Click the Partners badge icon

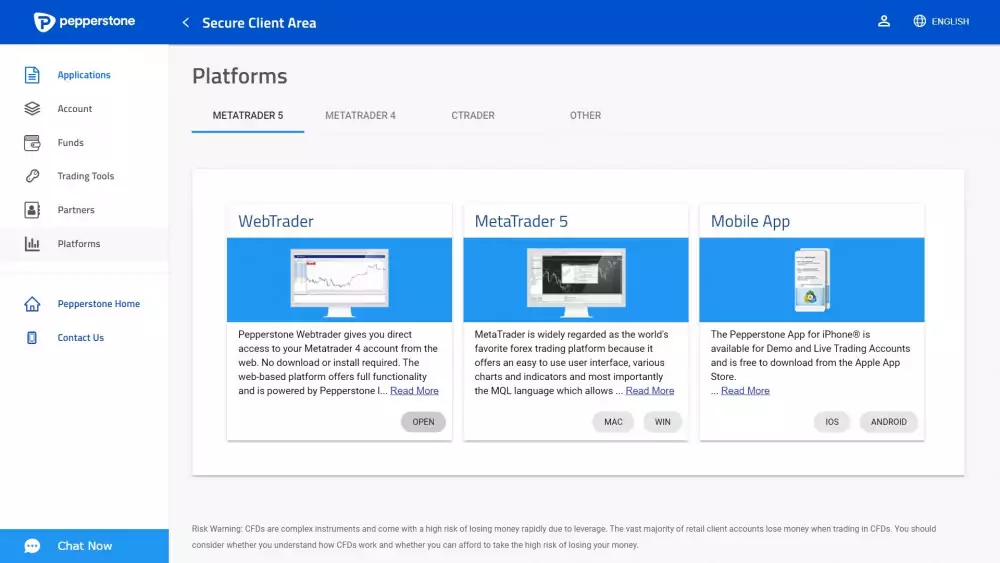pyautogui.click(x=32, y=210)
